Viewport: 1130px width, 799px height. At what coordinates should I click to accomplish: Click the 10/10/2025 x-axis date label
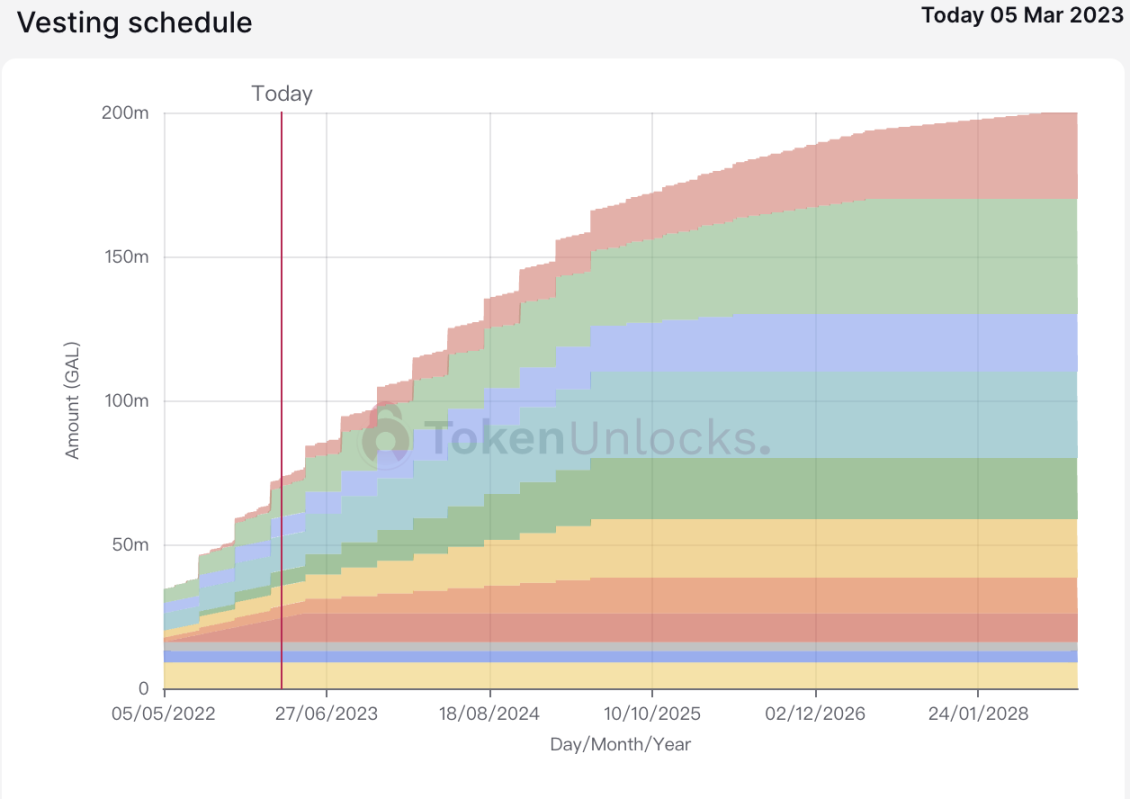click(x=652, y=713)
